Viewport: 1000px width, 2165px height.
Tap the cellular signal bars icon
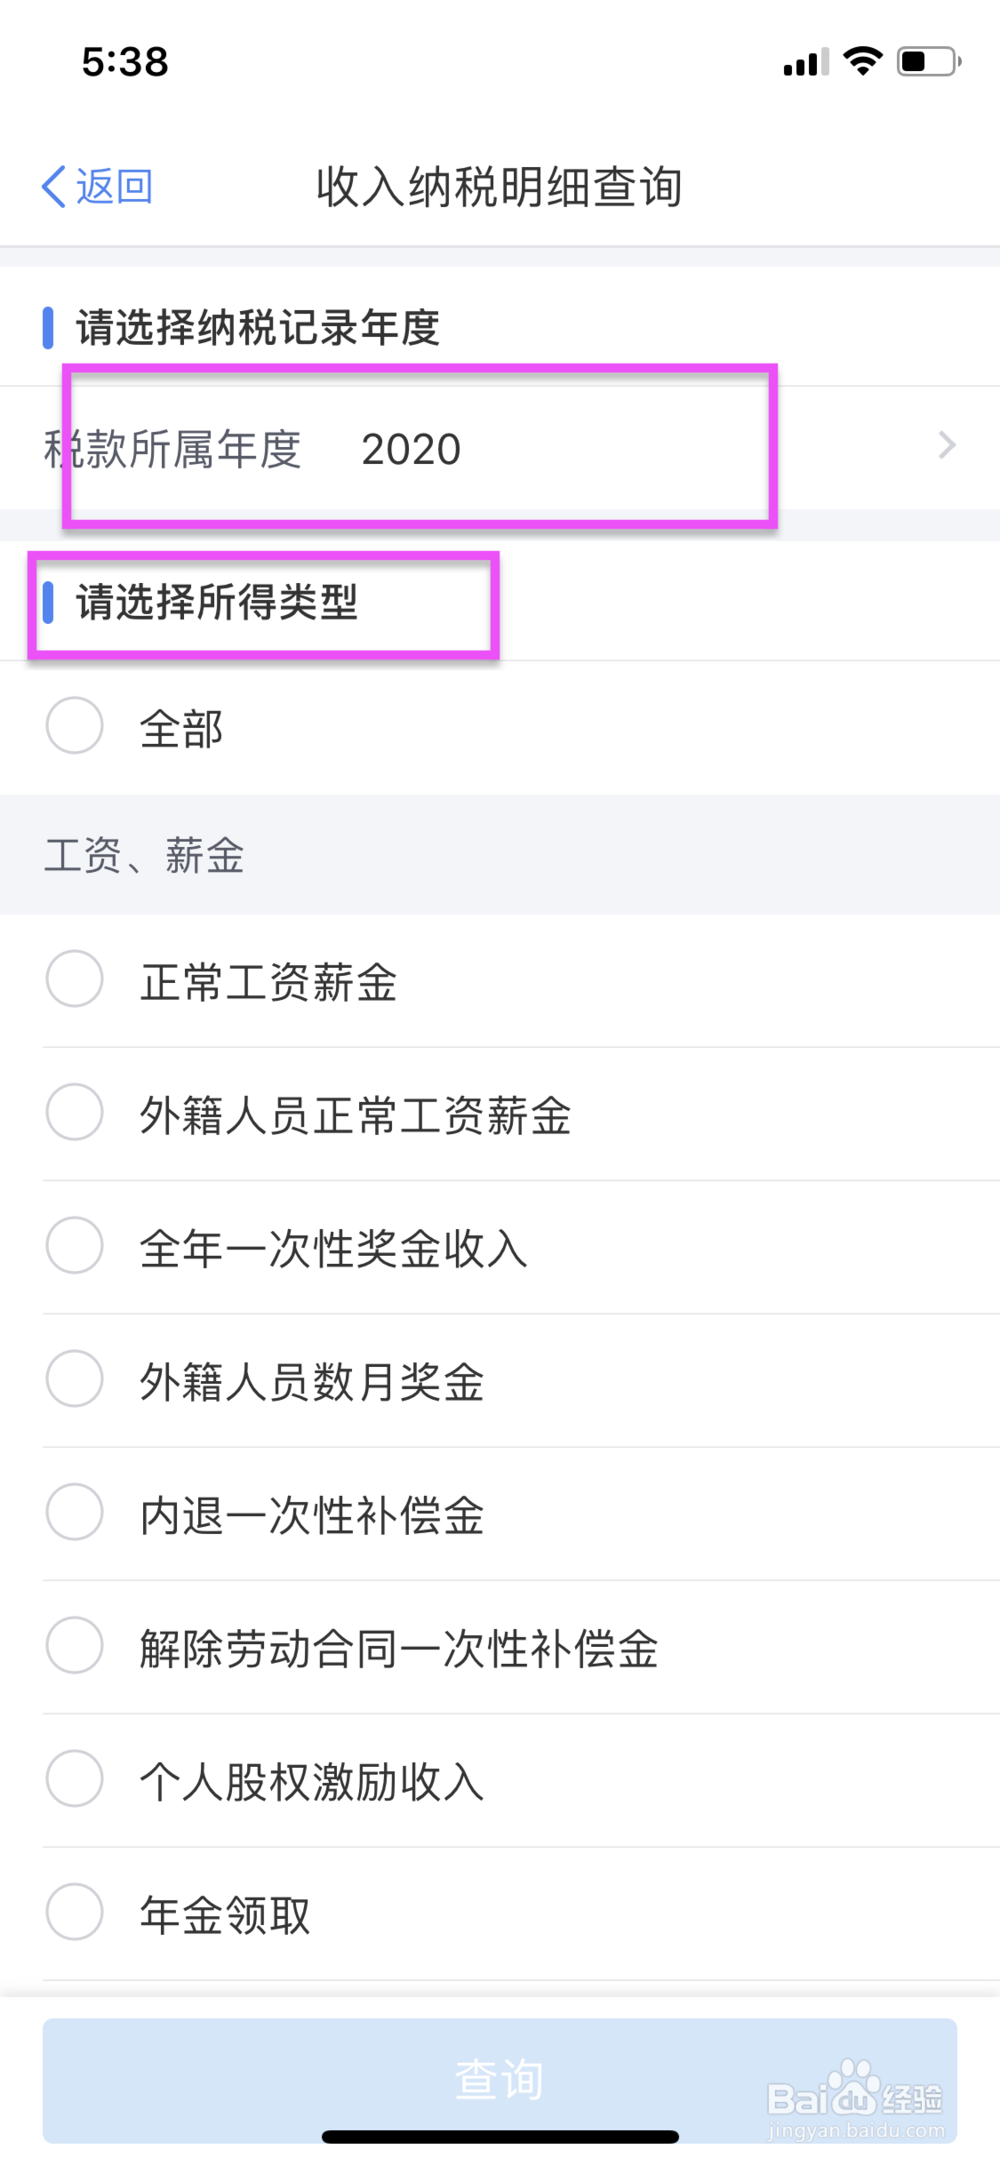click(x=805, y=63)
